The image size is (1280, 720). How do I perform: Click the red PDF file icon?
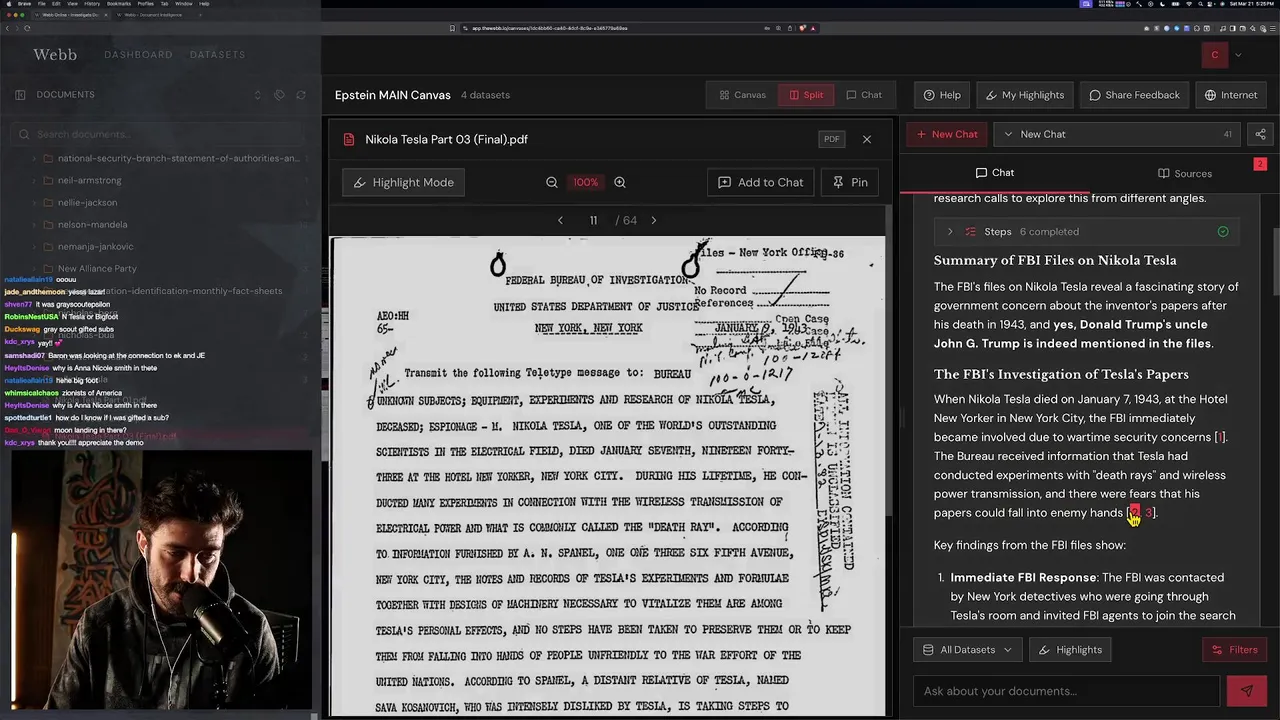(x=349, y=139)
